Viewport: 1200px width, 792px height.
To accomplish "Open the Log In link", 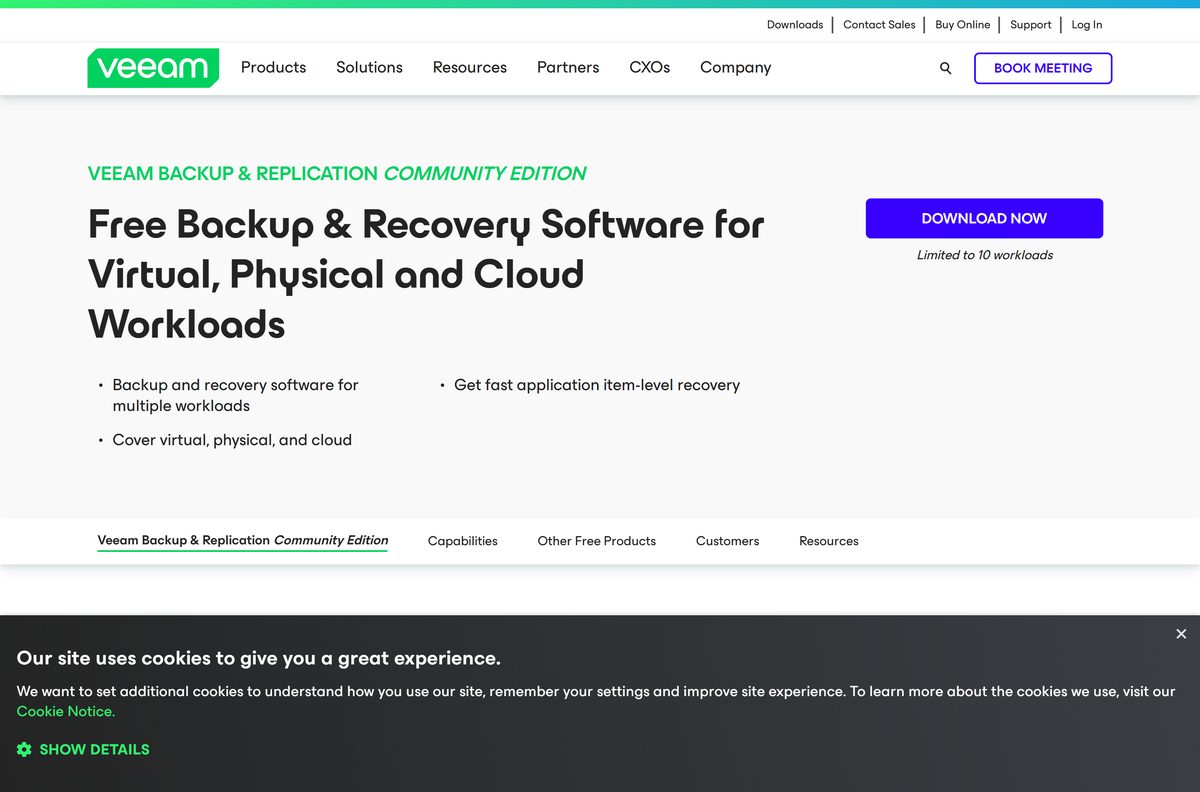I will click(1087, 25).
